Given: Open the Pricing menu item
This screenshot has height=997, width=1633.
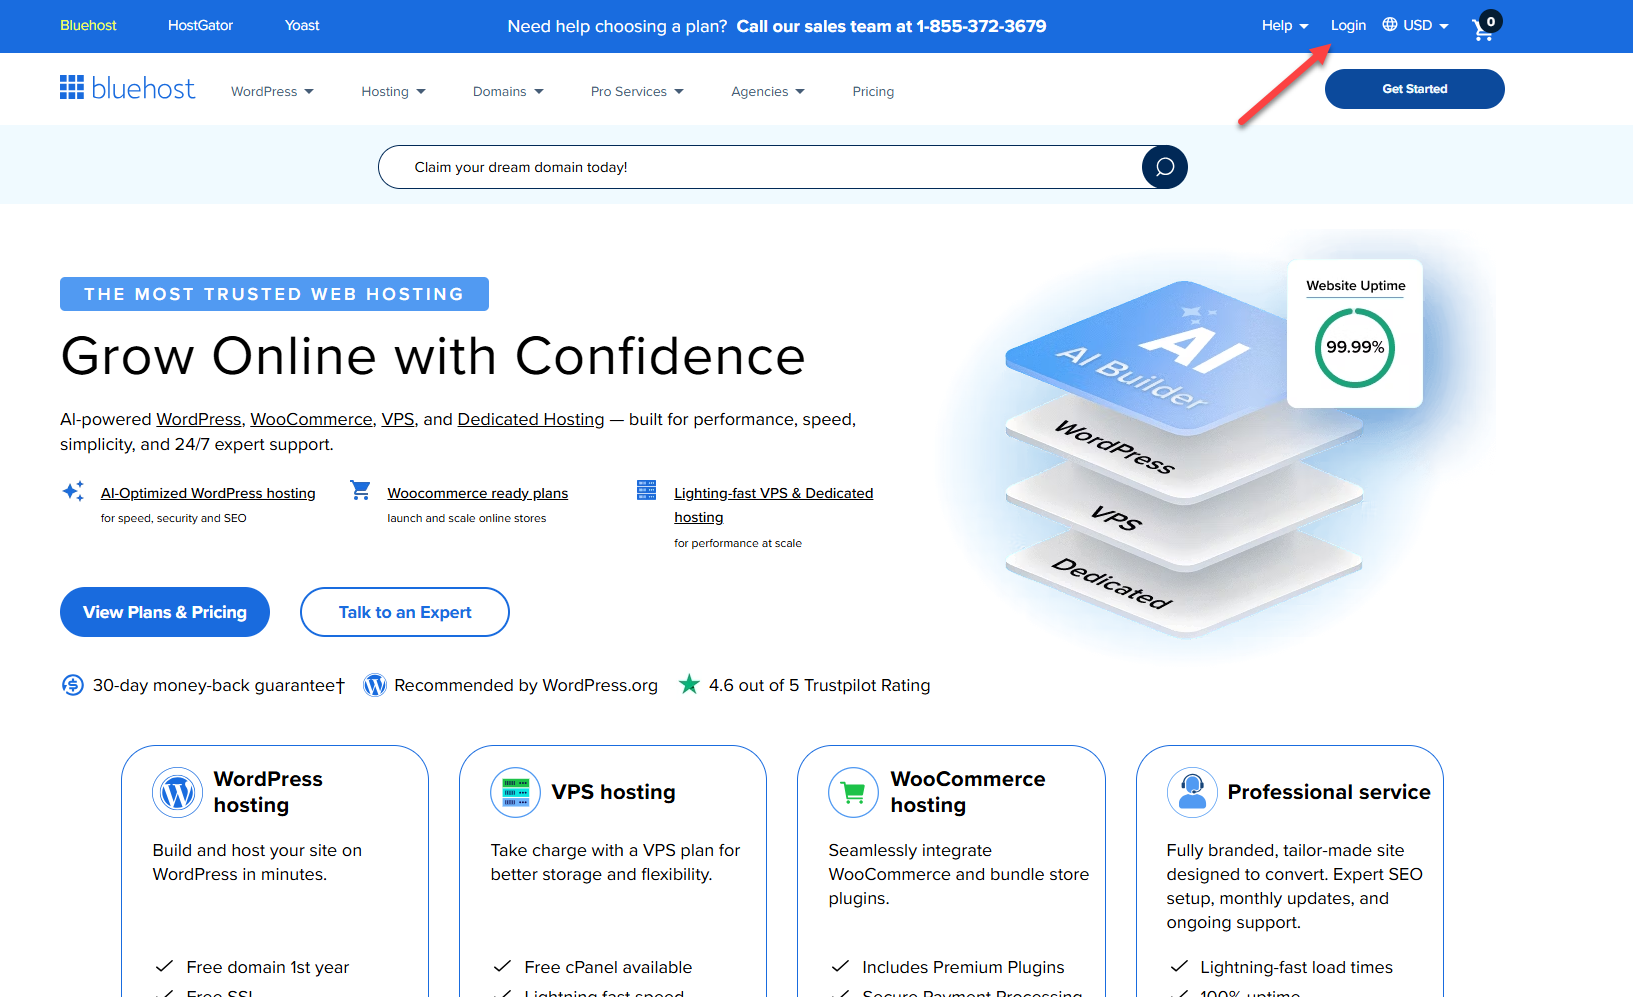Looking at the screenshot, I should (873, 92).
